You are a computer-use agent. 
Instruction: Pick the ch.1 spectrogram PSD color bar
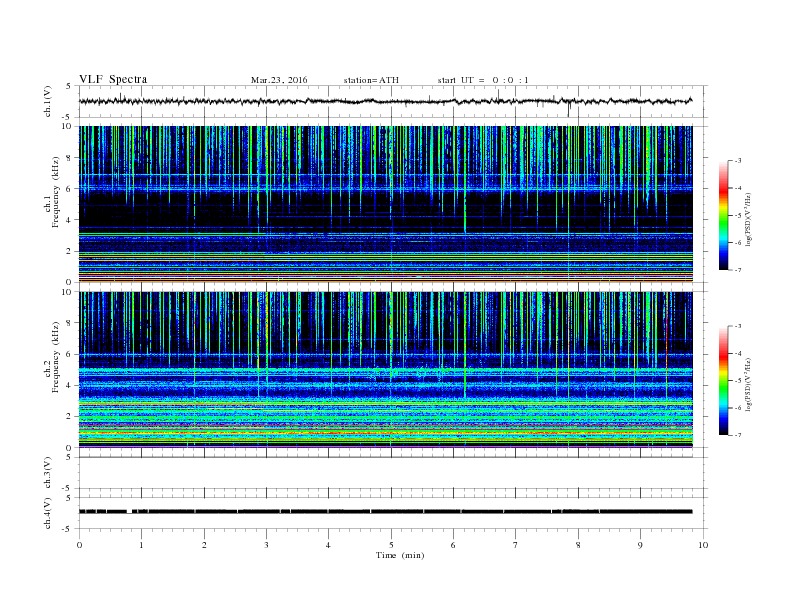click(x=724, y=215)
